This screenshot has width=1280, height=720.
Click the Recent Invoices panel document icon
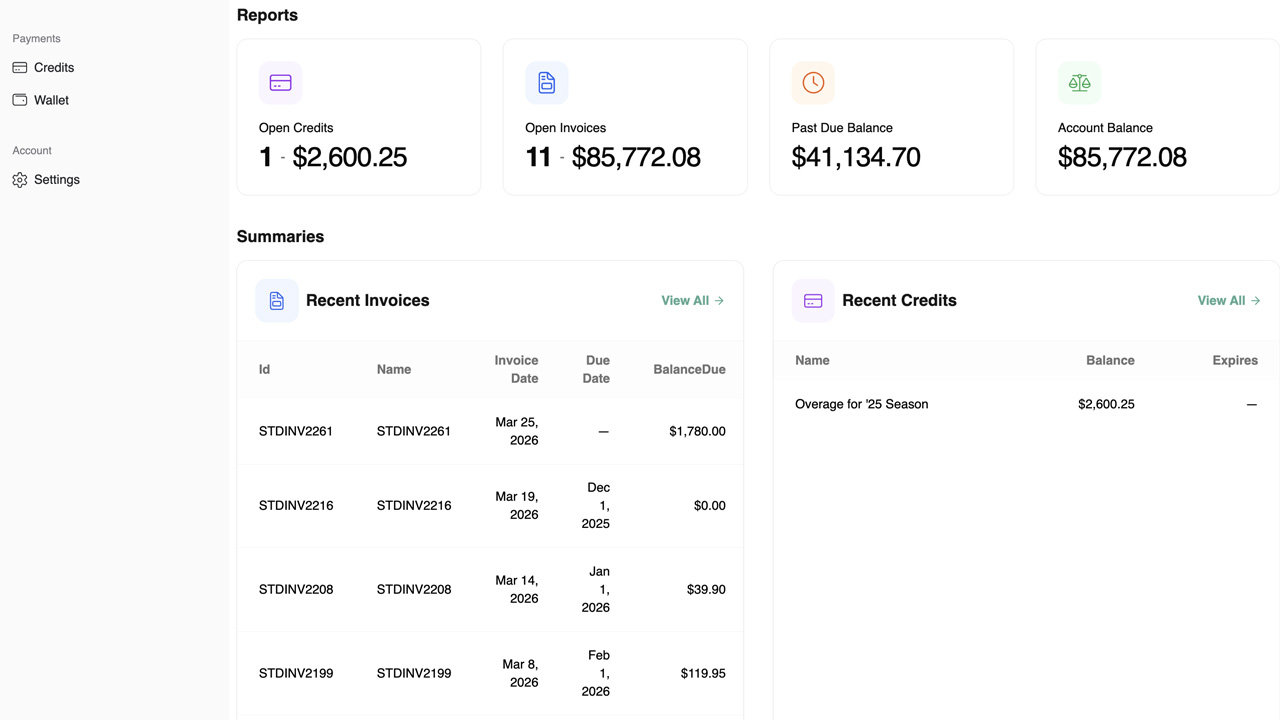(x=276, y=300)
